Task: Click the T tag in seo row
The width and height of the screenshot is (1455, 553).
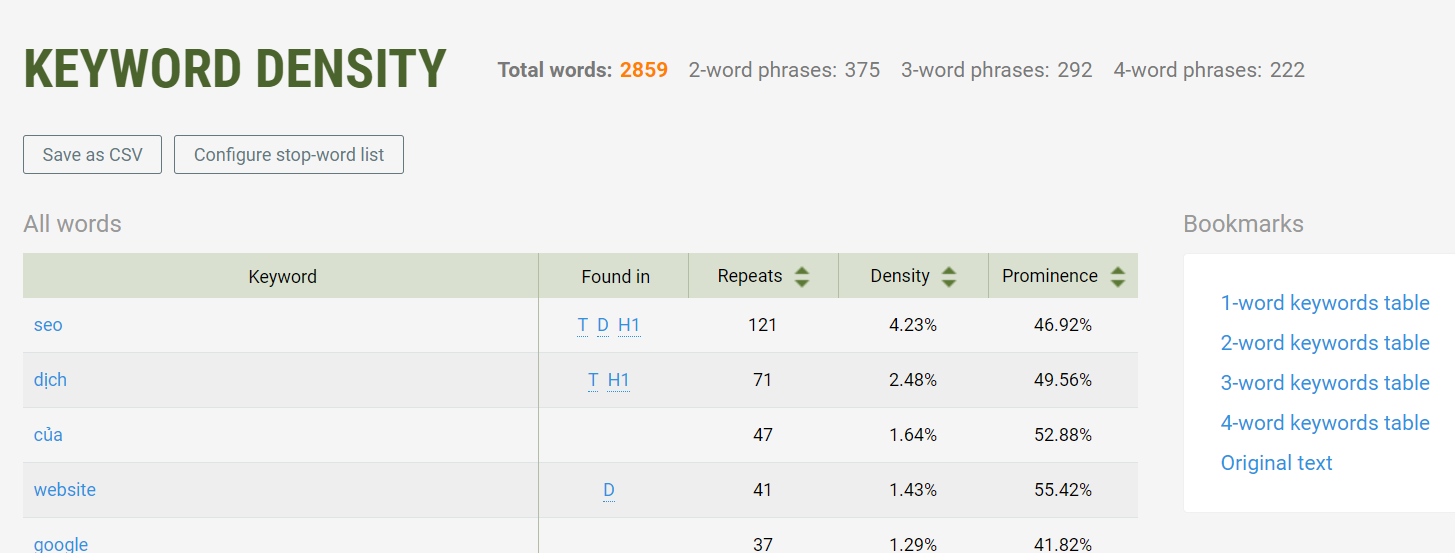Action: (583, 325)
